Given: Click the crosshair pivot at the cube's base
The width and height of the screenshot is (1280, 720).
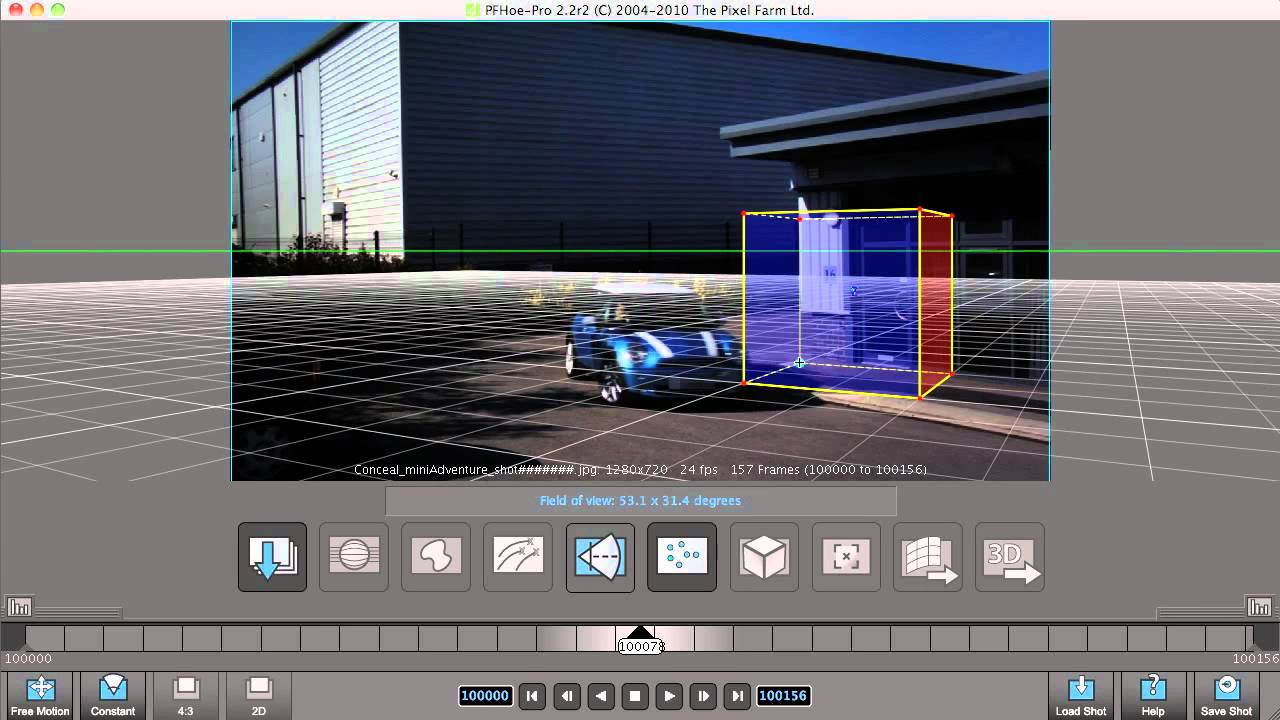Looking at the screenshot, I should pyautogui.click(x=799, y=362).
